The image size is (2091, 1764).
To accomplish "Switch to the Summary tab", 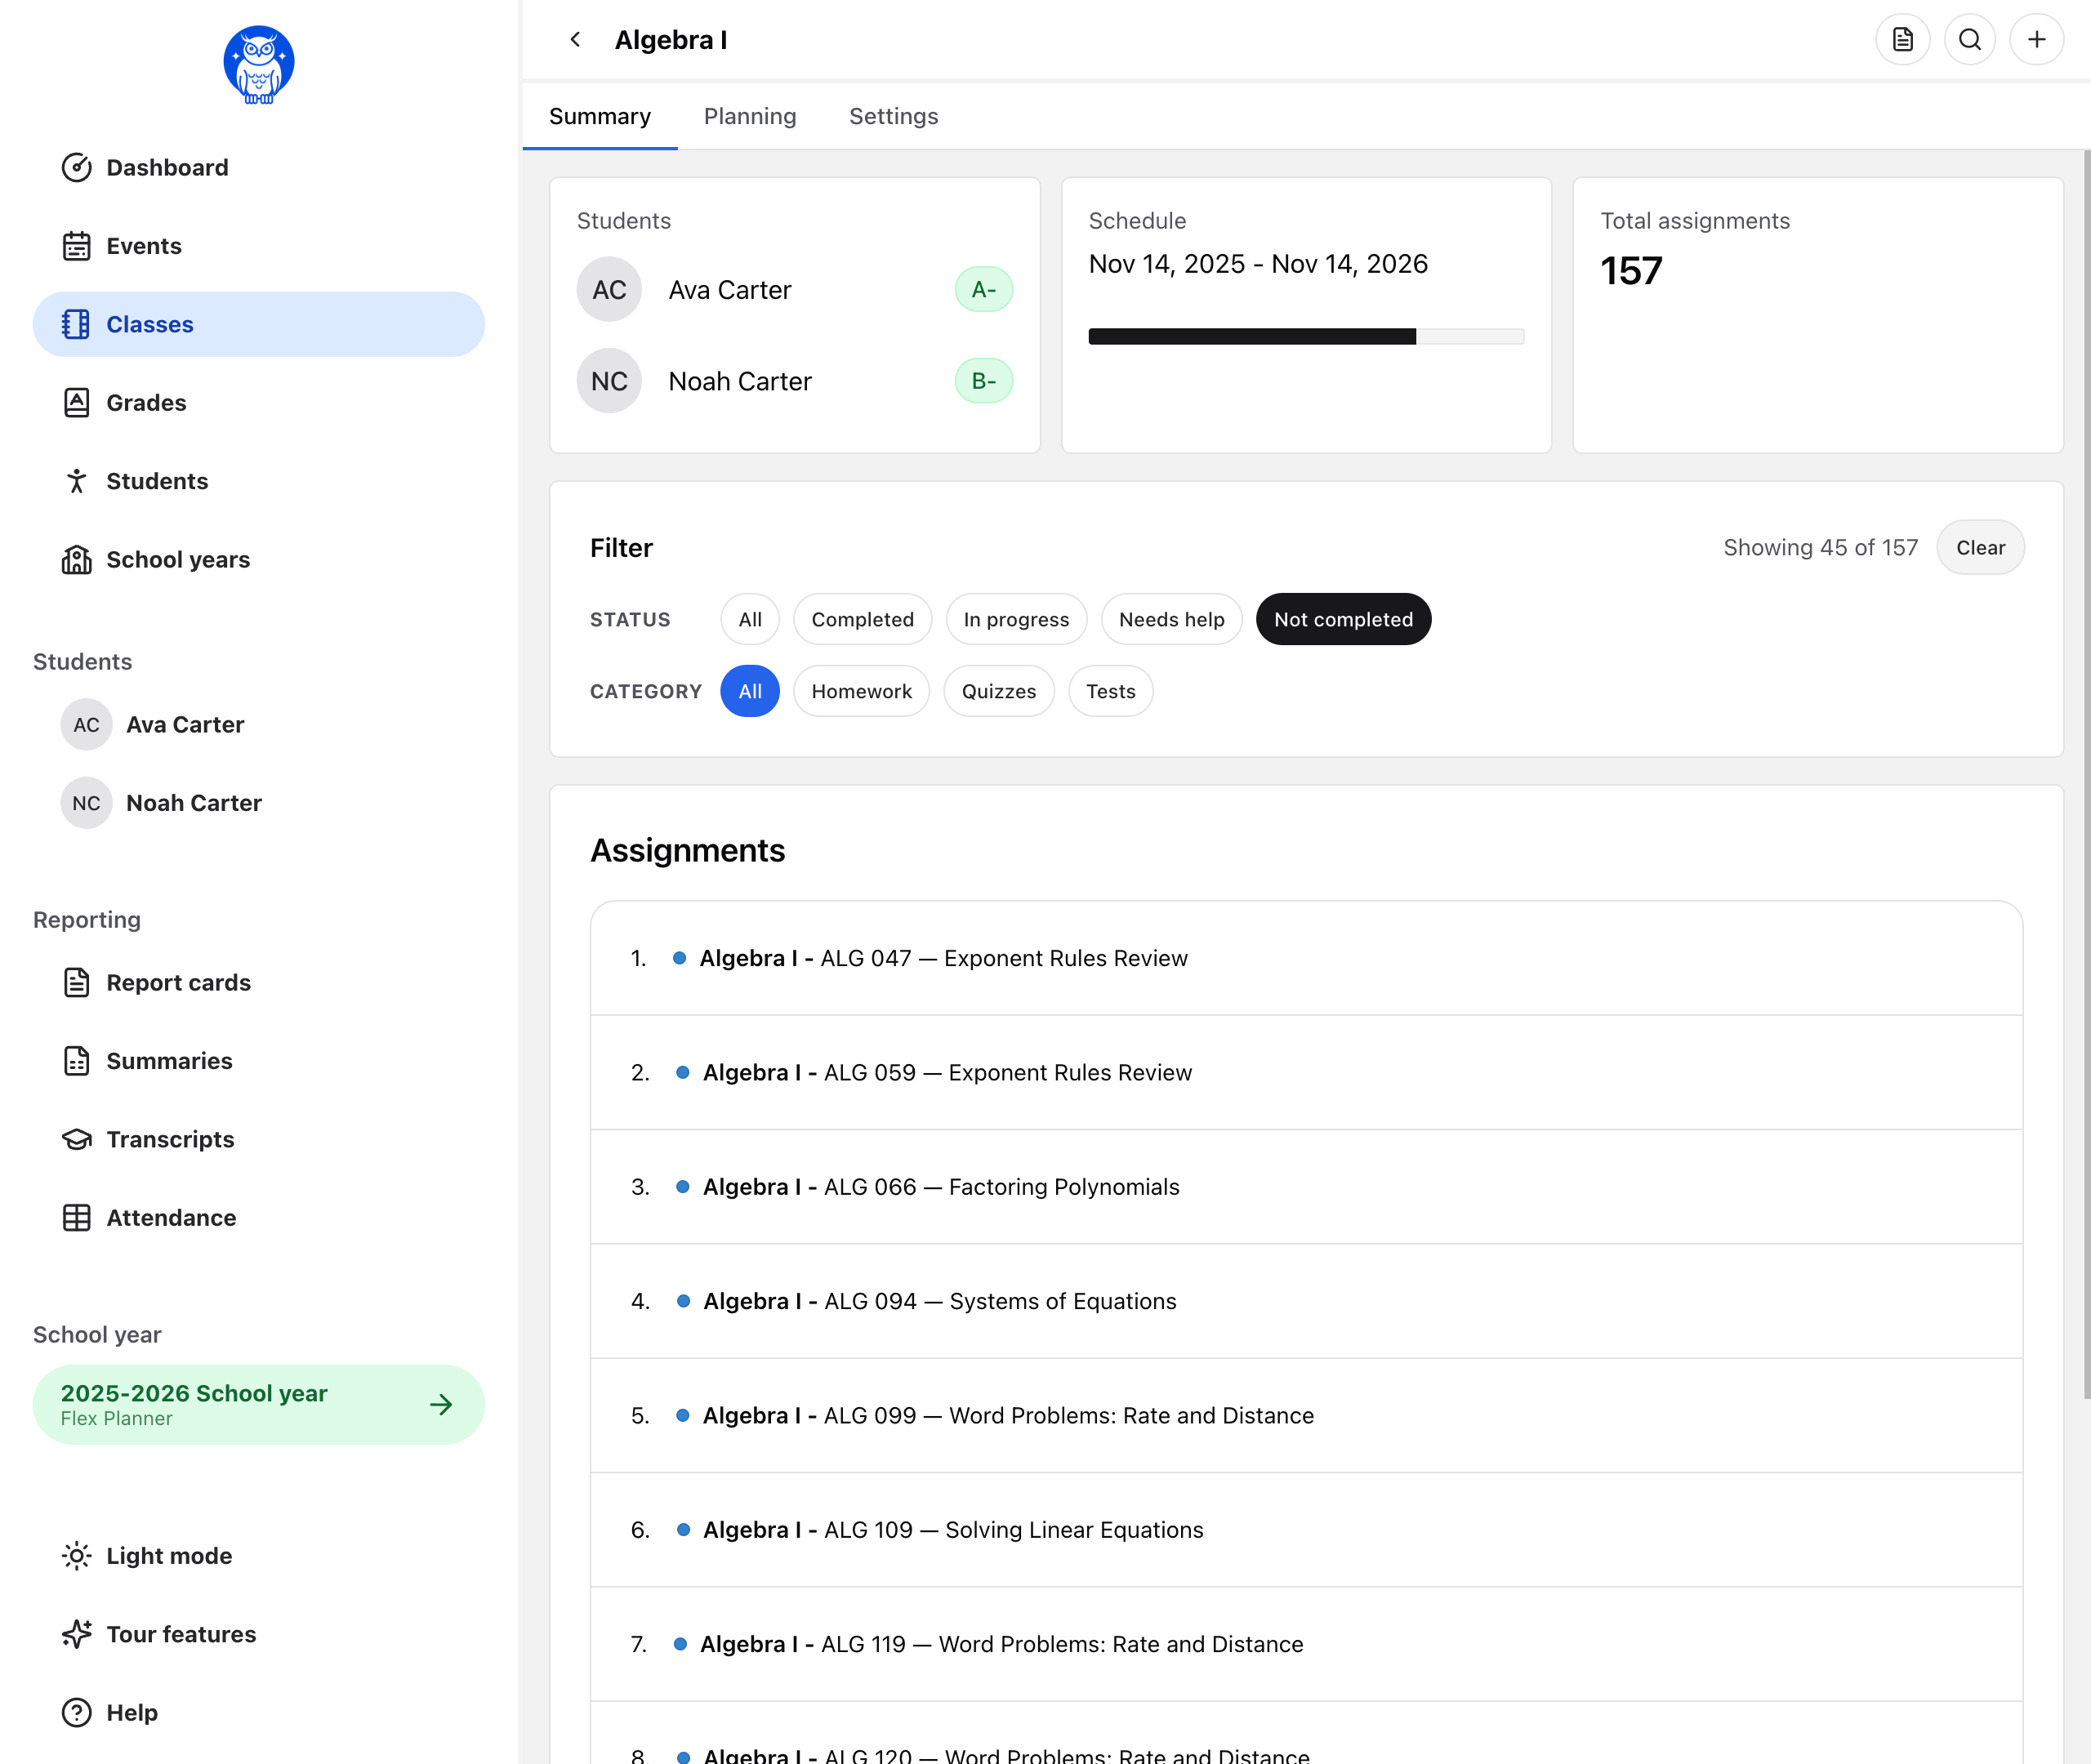I will click(600, 116).
